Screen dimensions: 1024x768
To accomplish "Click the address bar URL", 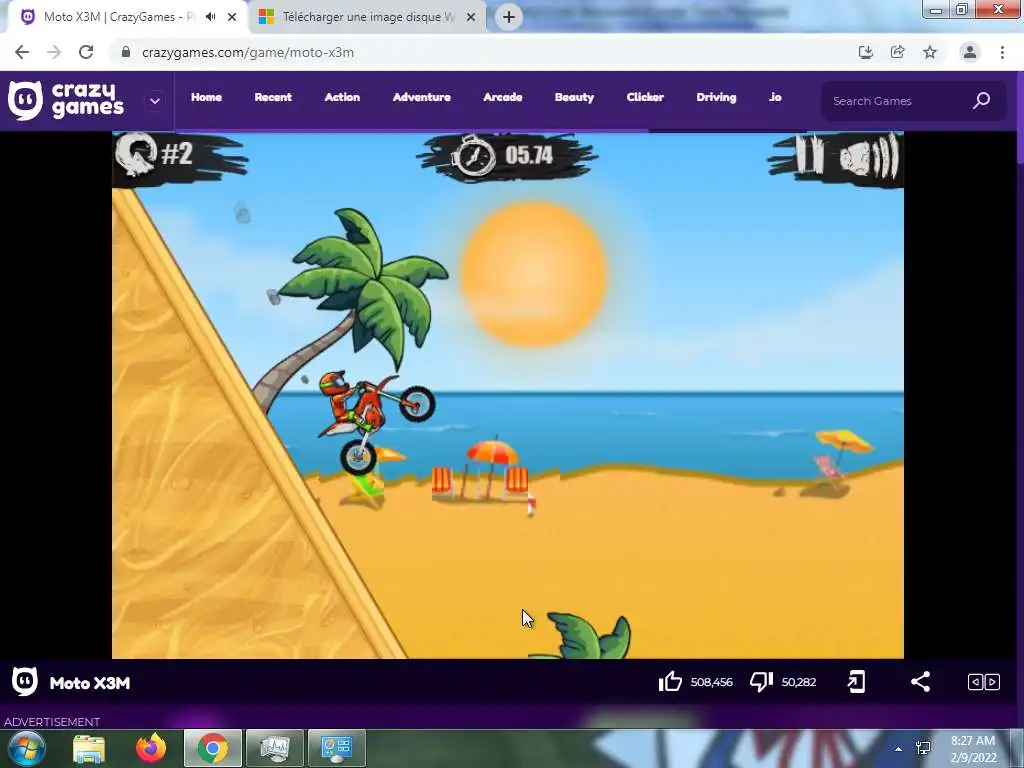I will [248, 52].
